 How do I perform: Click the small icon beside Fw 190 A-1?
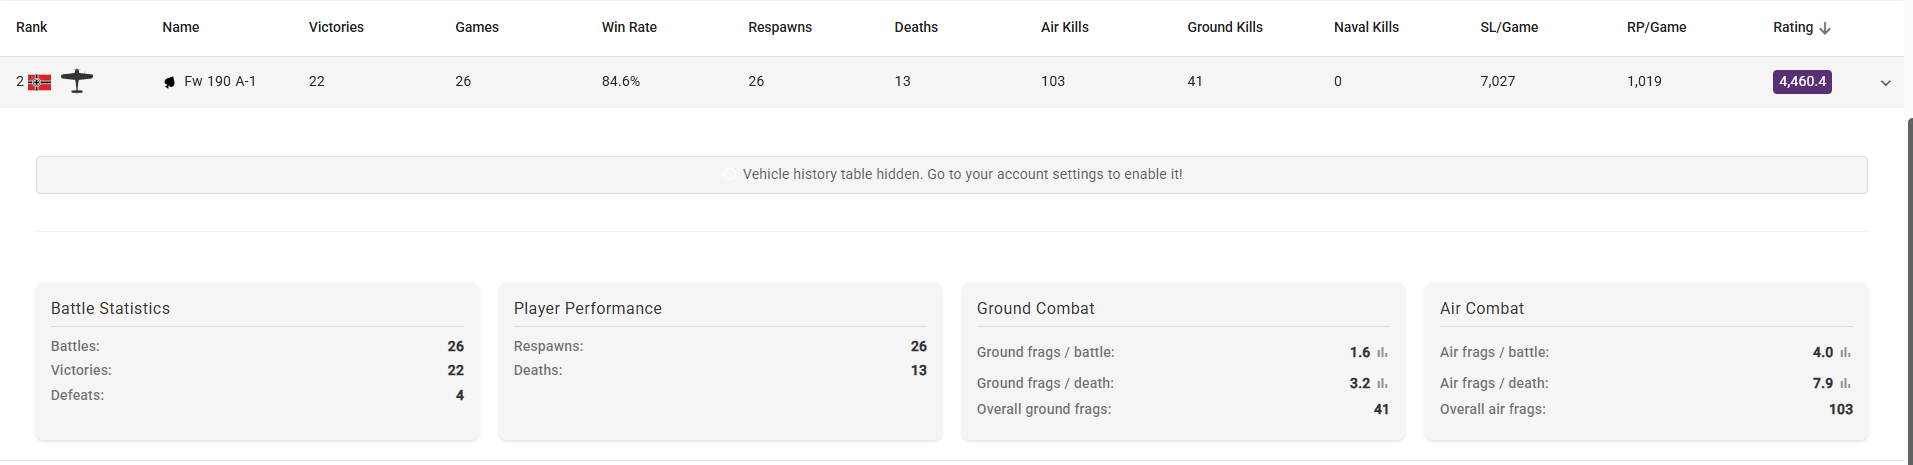tap(169, 82)
